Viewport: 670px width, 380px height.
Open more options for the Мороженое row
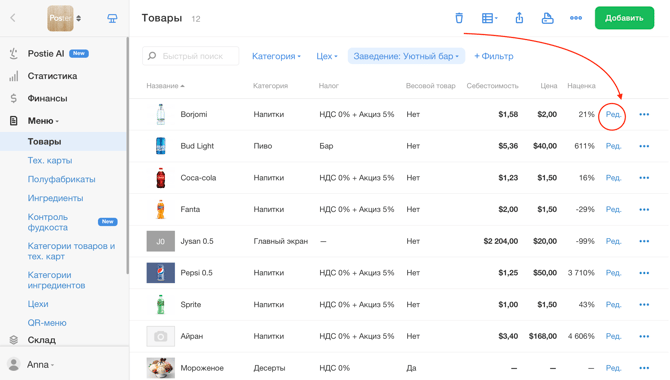[x=644, y=368]
